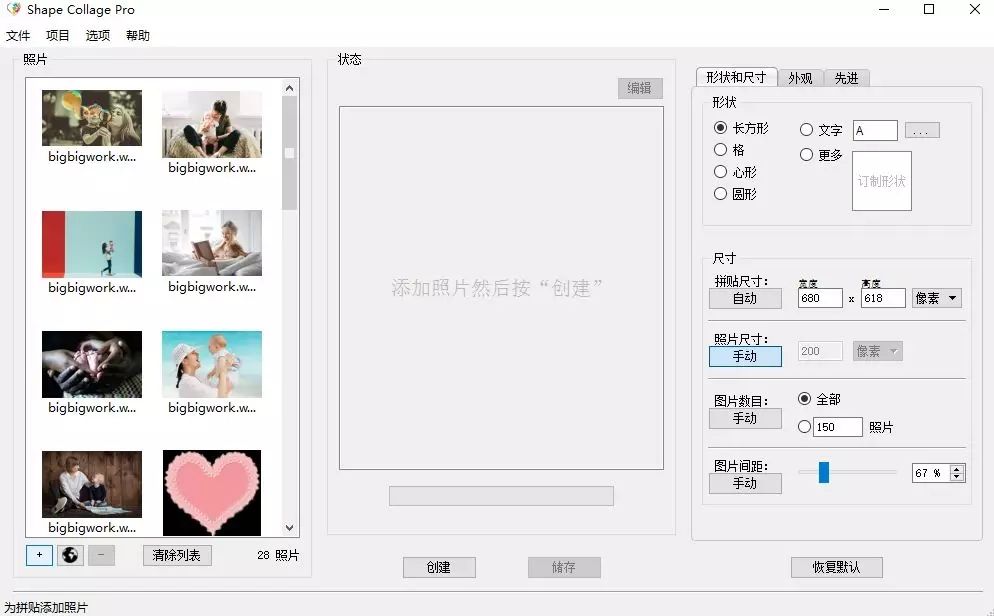The width and height of the screenshot is (994, 616).
Task: Select the mother holding baby on bed thumbnail
Action: coord(212,124)
